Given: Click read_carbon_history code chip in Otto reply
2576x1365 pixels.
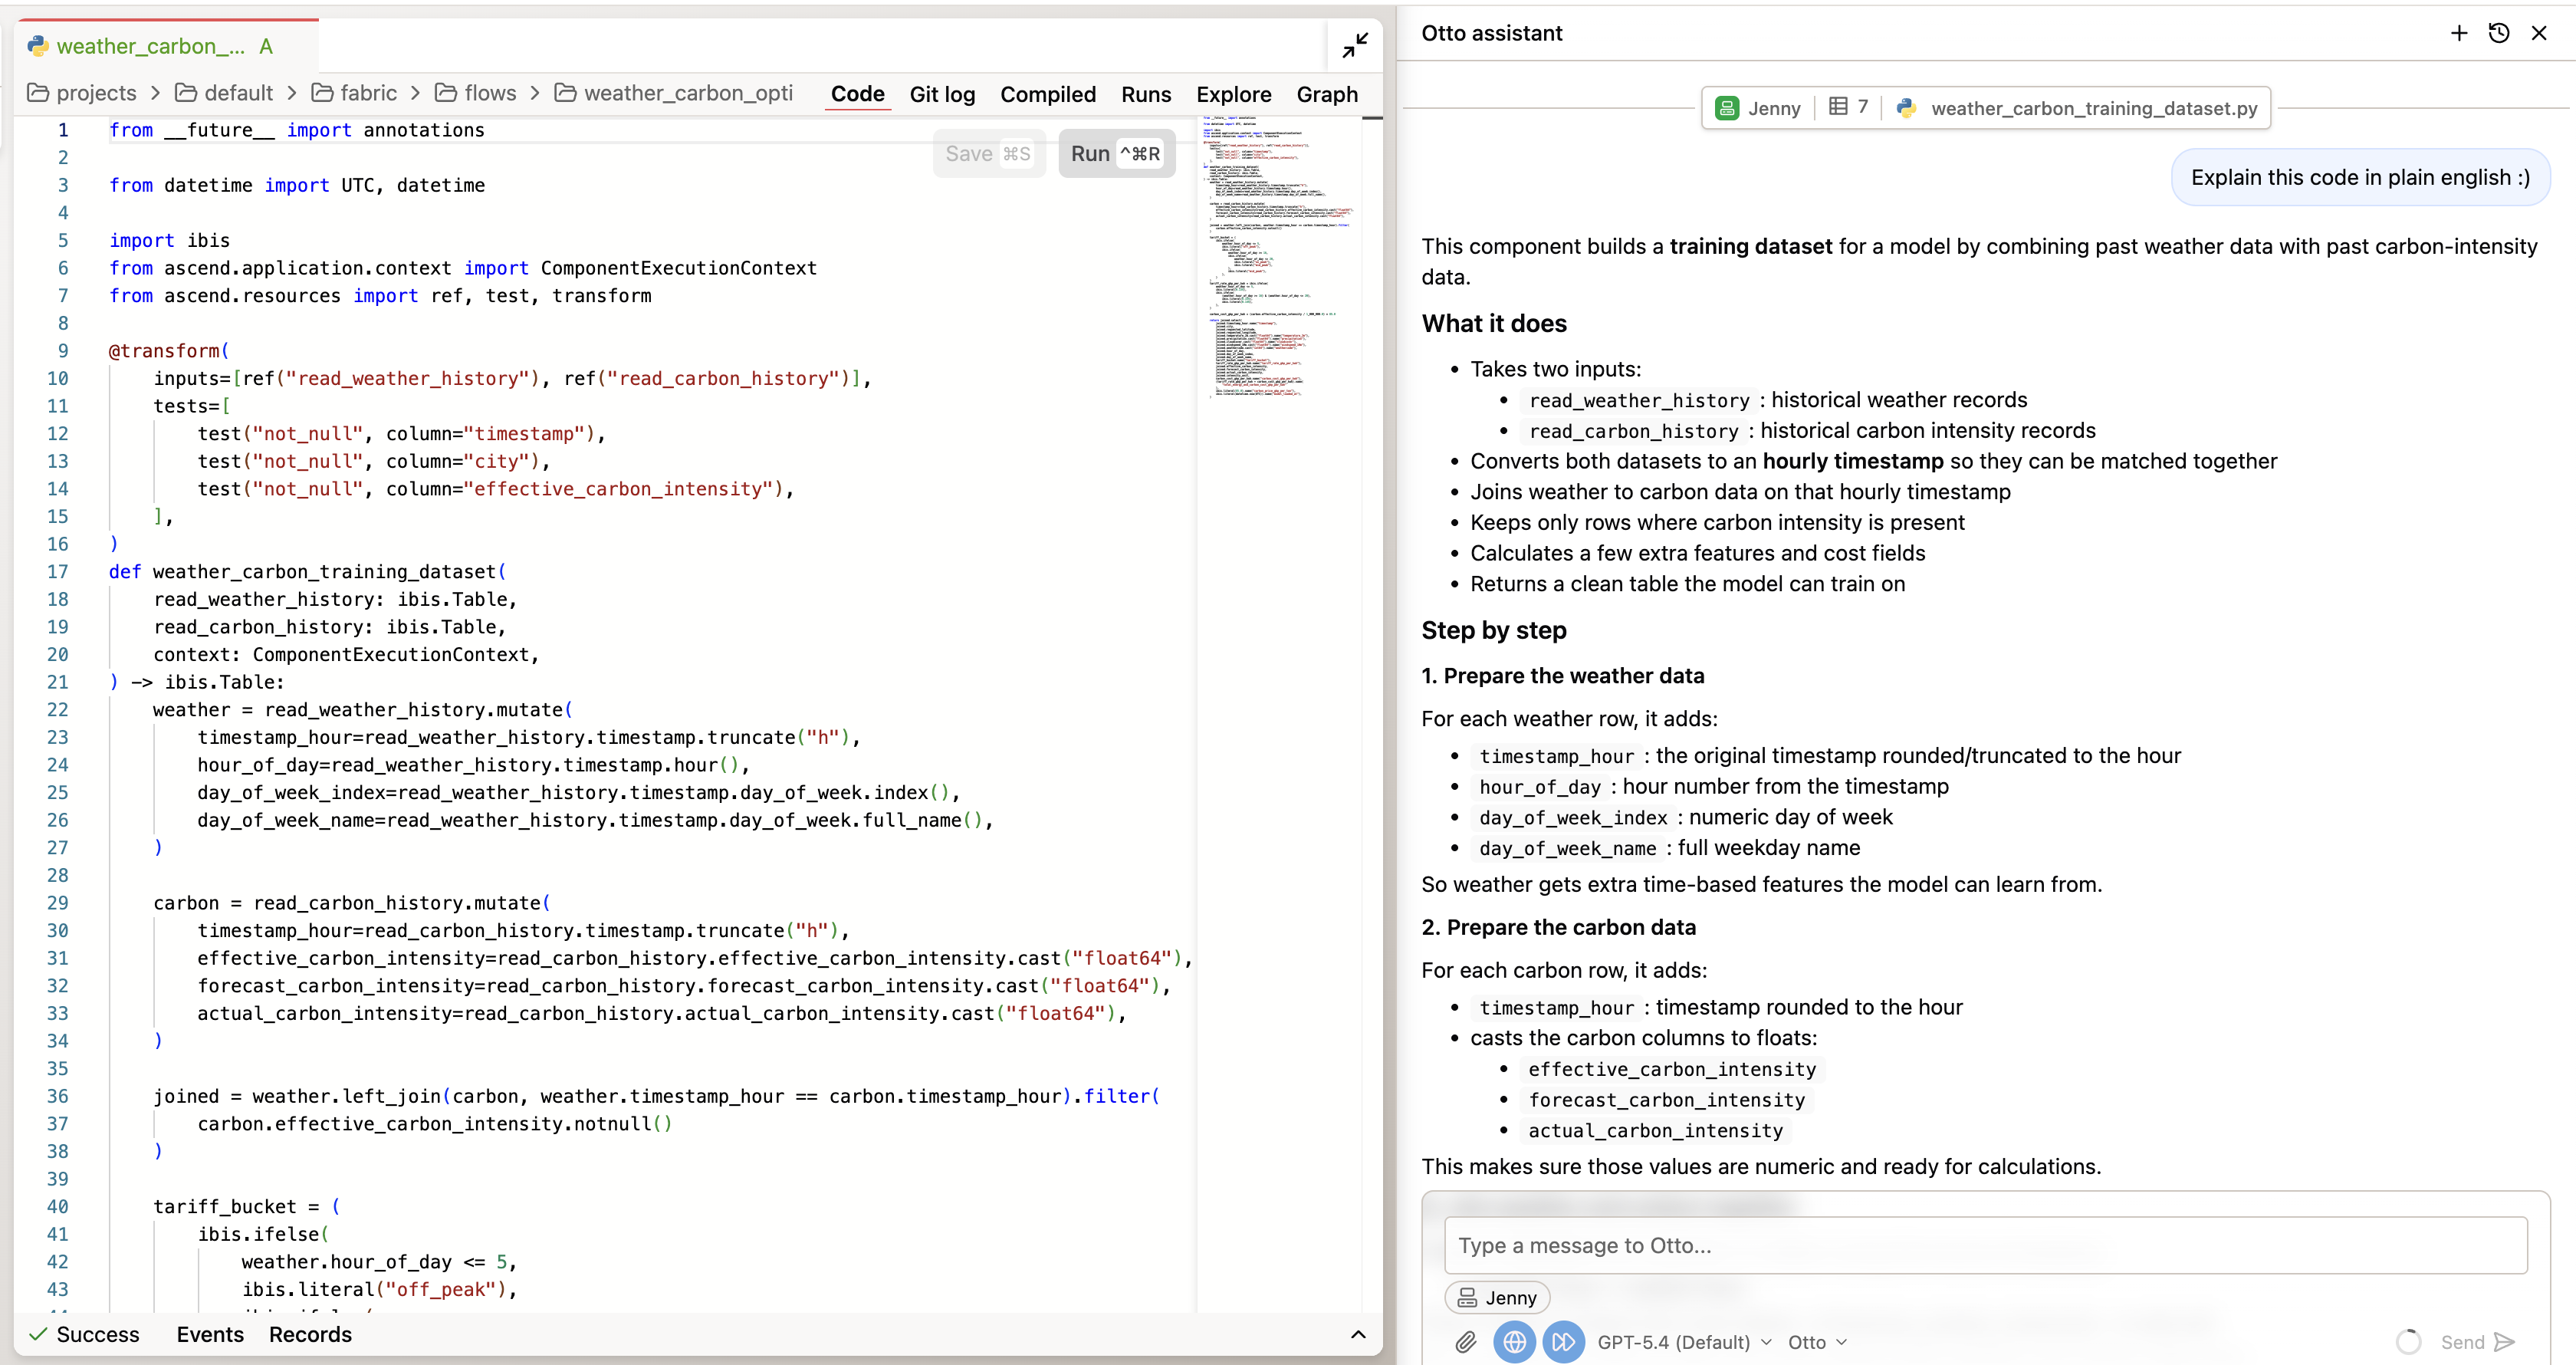Looking at the screenshot, I should point(1633,432).
